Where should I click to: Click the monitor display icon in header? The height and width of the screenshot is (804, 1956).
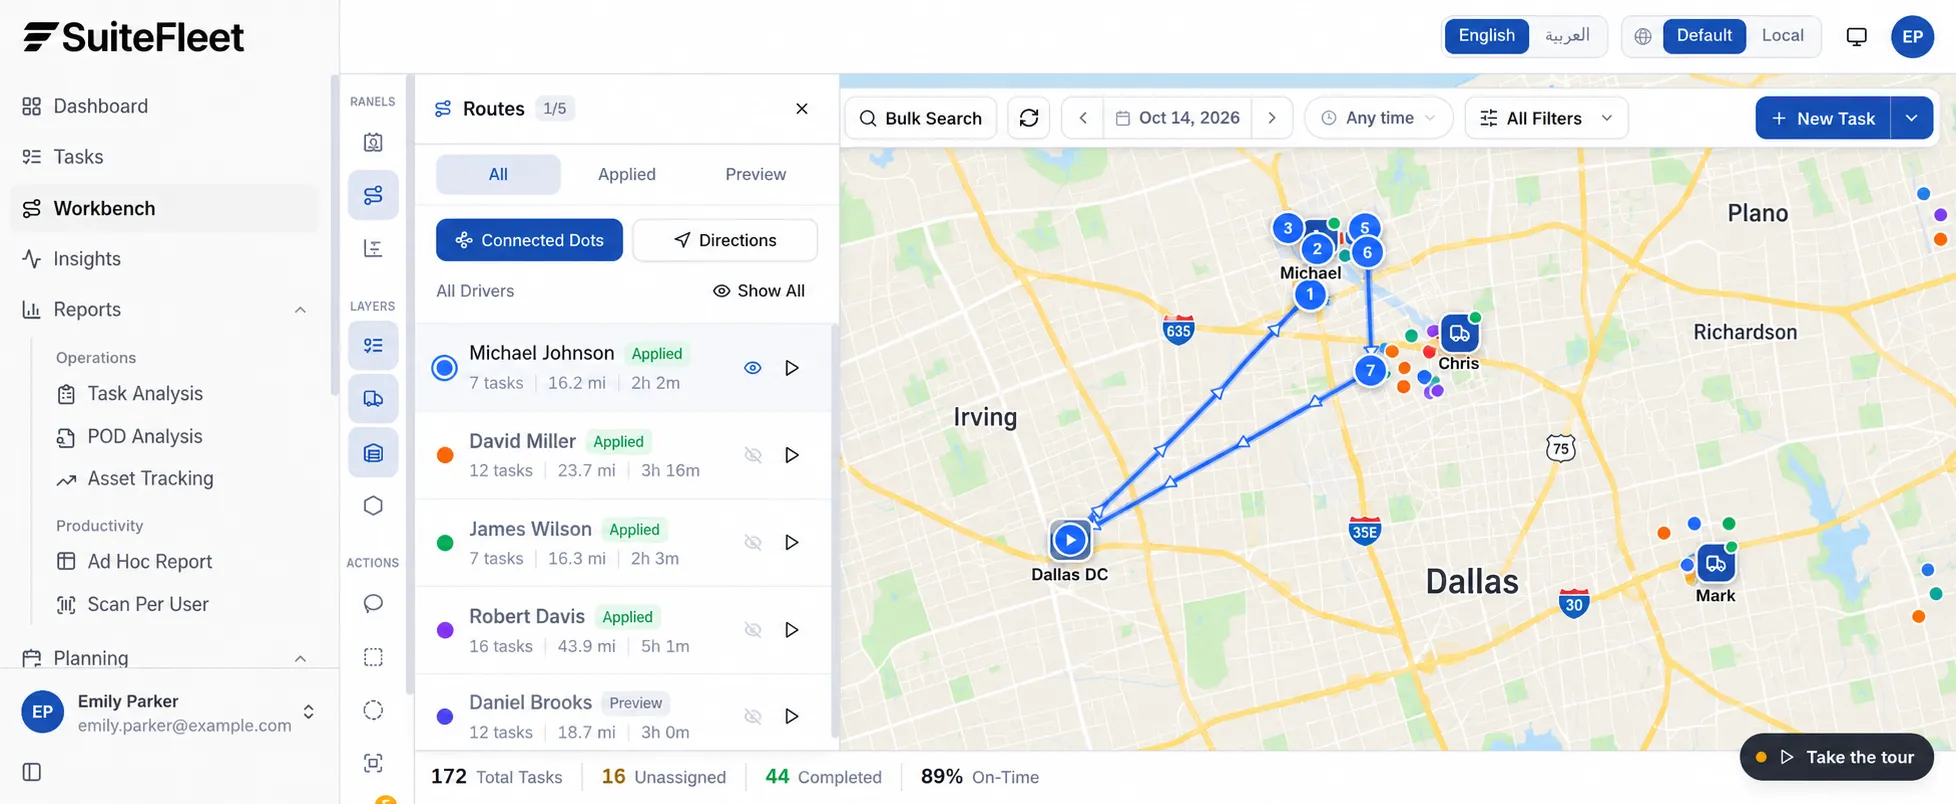1857,37
